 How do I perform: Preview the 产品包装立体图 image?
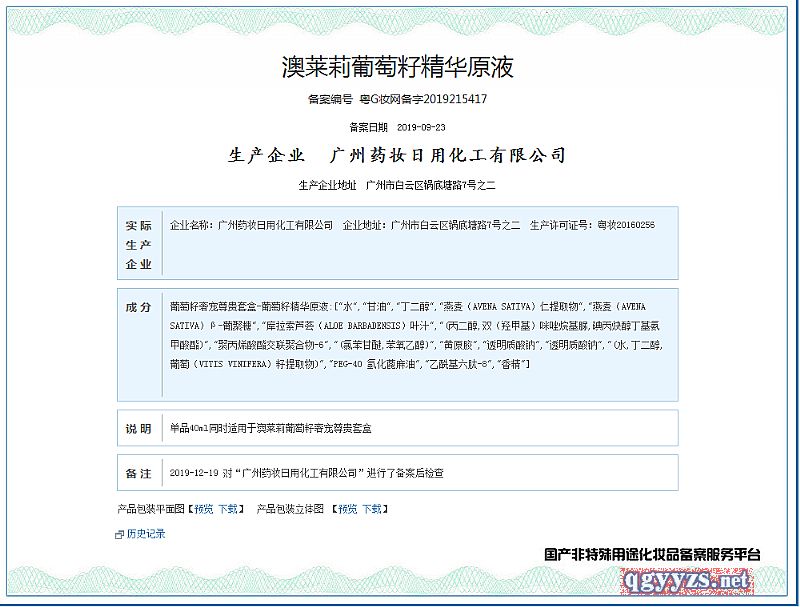(347, 509)
